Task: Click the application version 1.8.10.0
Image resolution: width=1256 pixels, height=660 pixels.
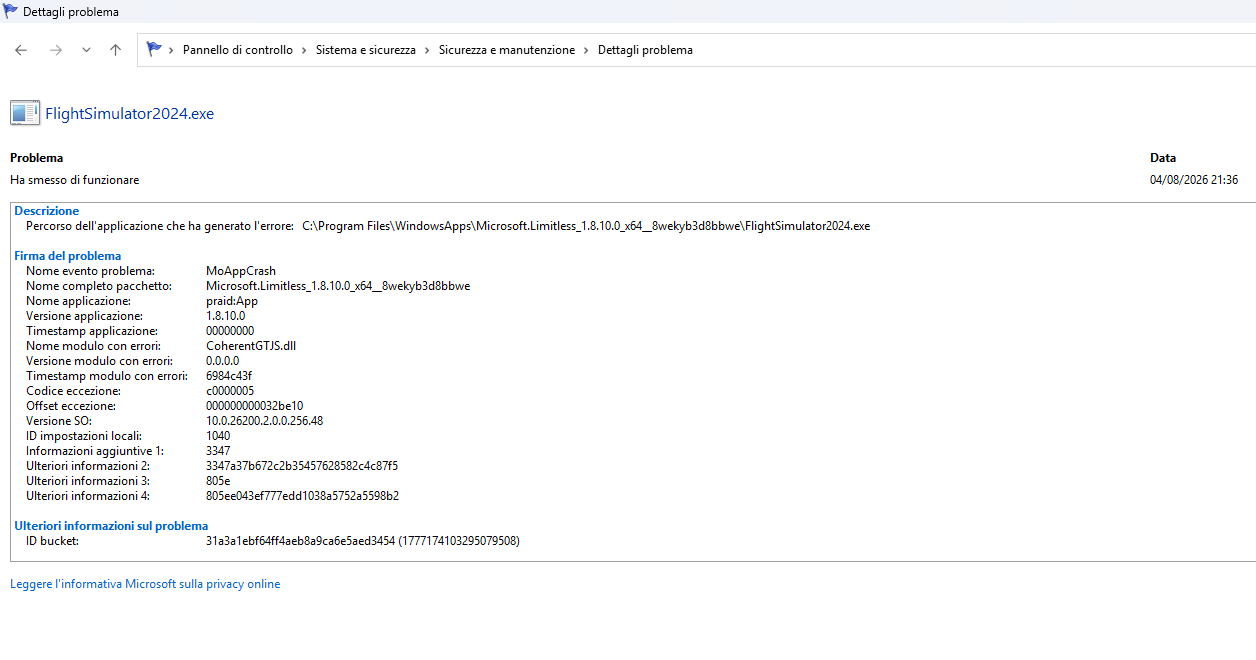Action: point(225,316)
